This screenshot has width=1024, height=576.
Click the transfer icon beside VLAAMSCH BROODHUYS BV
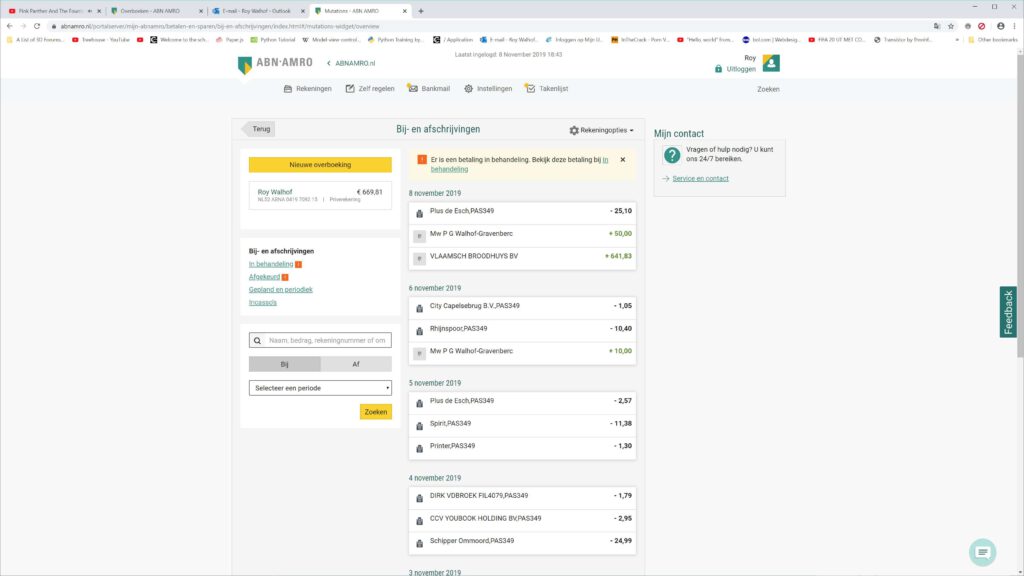pyautogui.click(x=420, y=257)
